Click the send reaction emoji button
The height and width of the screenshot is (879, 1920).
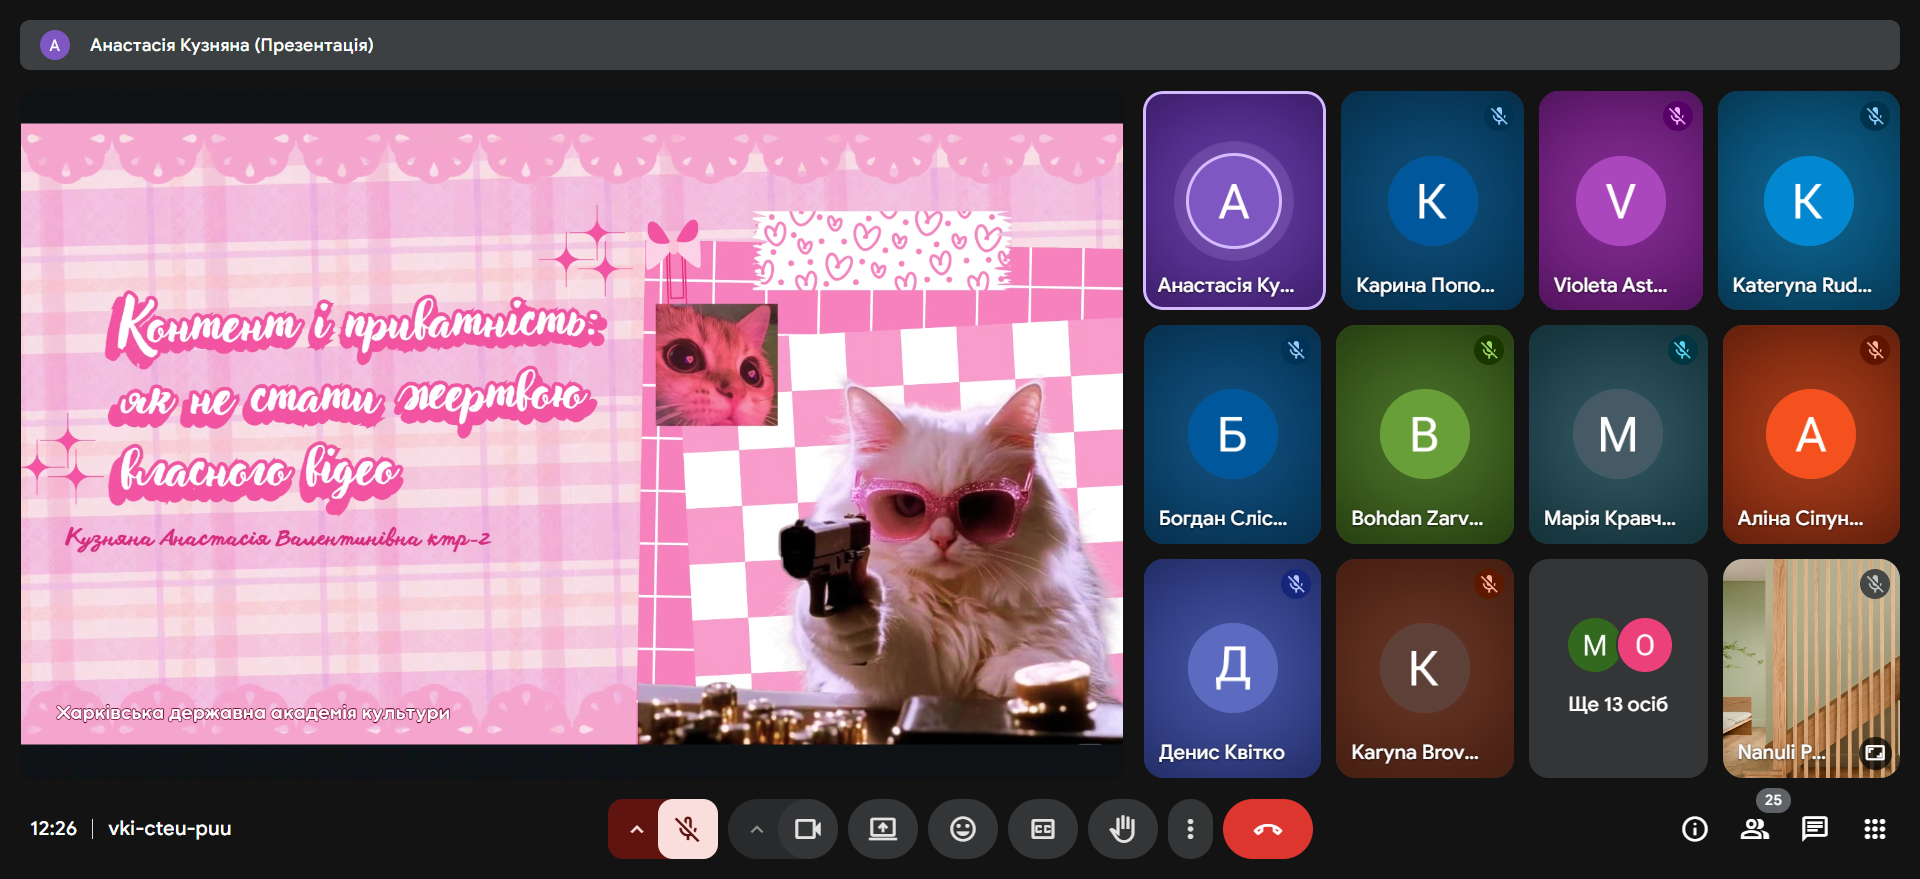click(x=962, y=829)
